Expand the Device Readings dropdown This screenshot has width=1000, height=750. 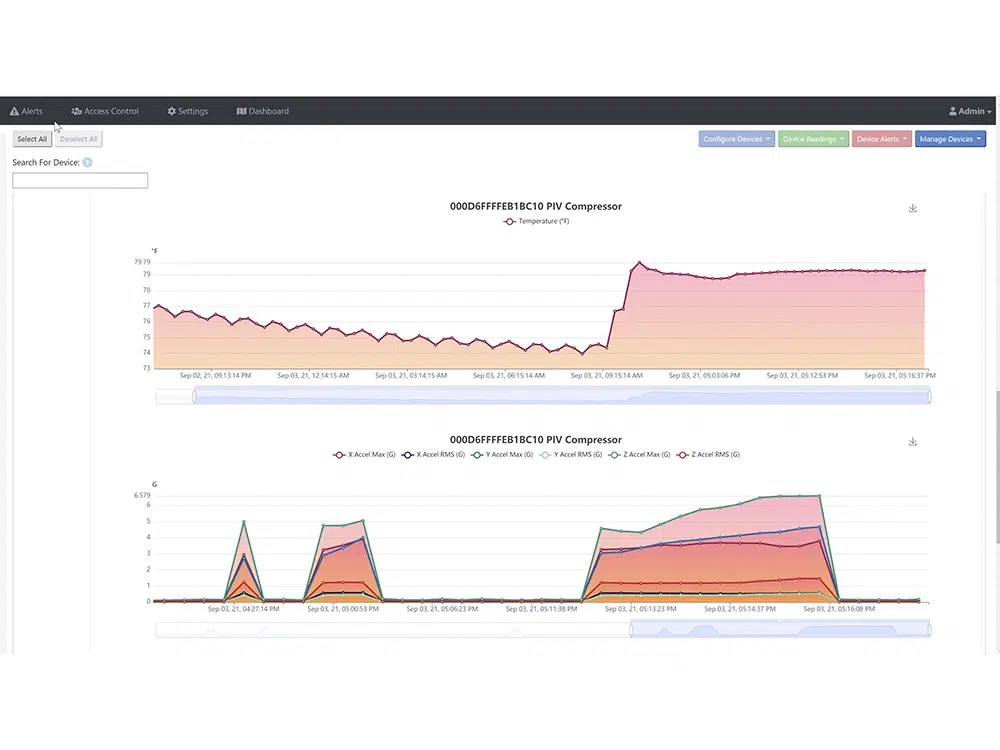[813, 139]
